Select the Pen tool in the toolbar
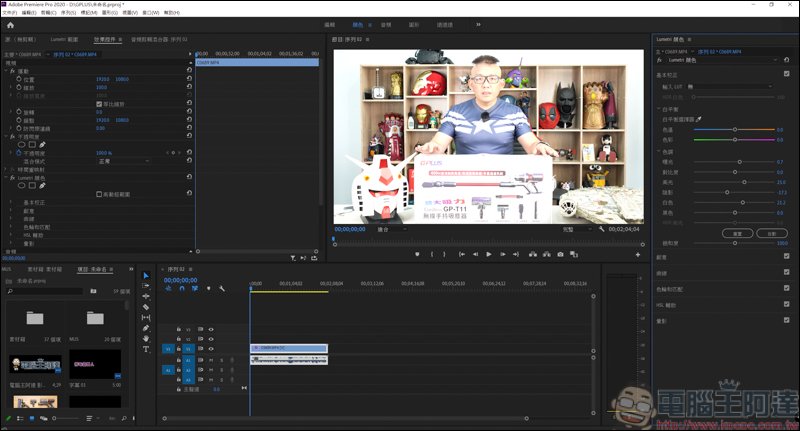The image size is (800, 431). click(146, 328)
